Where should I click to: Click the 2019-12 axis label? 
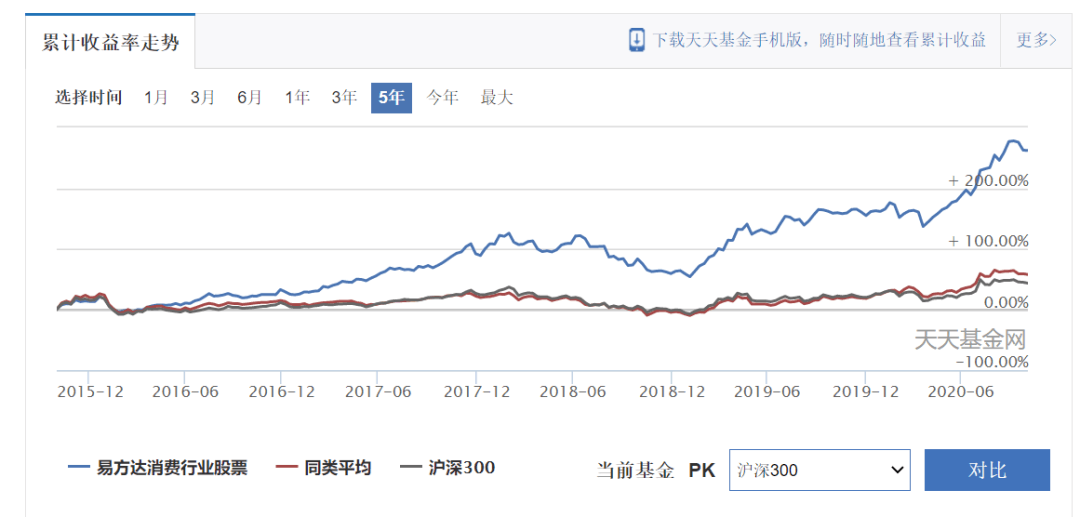(866, 392)
